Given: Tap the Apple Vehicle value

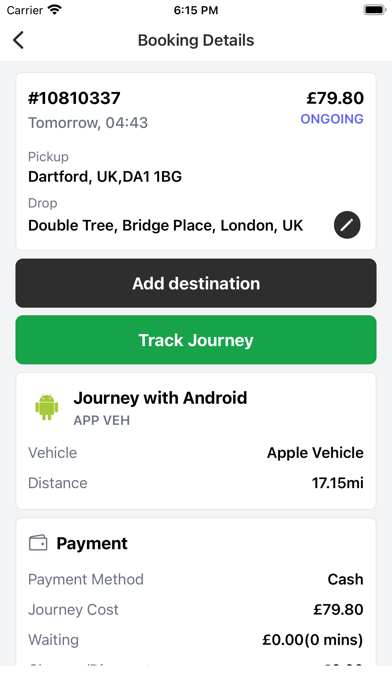Looking at the screenshot, I should pyautogui.click(x=315, y=453).
